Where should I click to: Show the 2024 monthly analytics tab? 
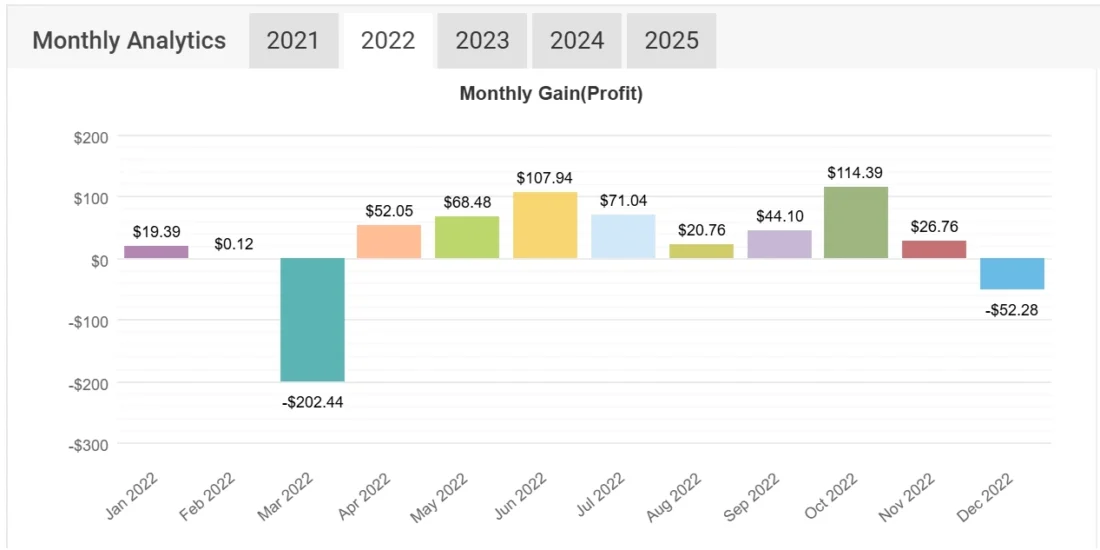click(577, 41)
